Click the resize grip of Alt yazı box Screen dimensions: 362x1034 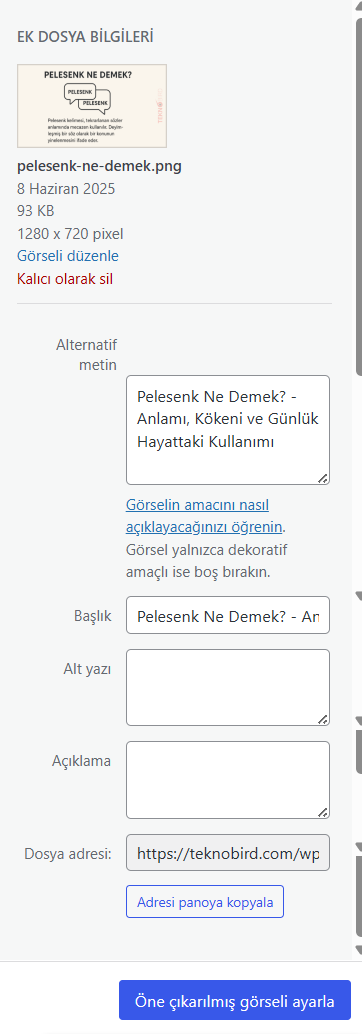(x=323, y=720)
